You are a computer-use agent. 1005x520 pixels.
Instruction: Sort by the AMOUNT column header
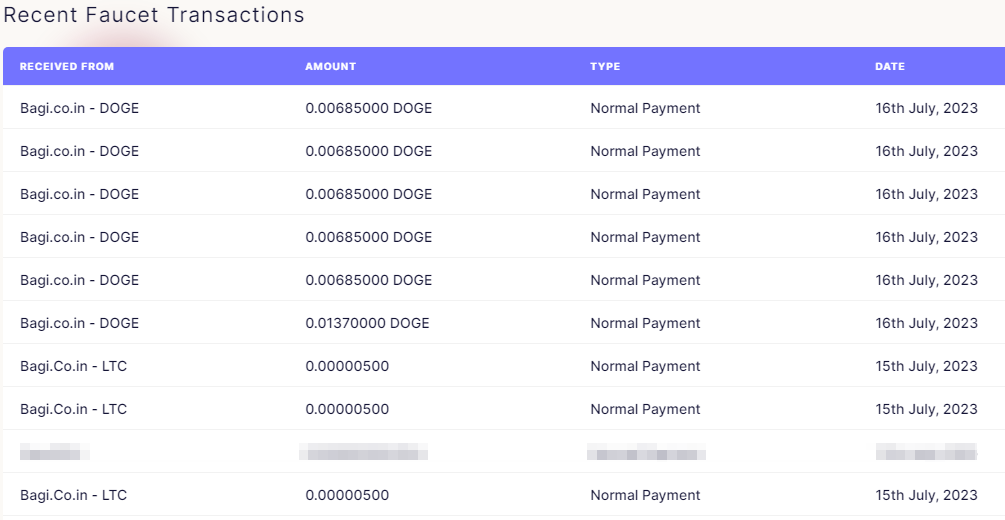pyautogui.click(x=330, y=66)
